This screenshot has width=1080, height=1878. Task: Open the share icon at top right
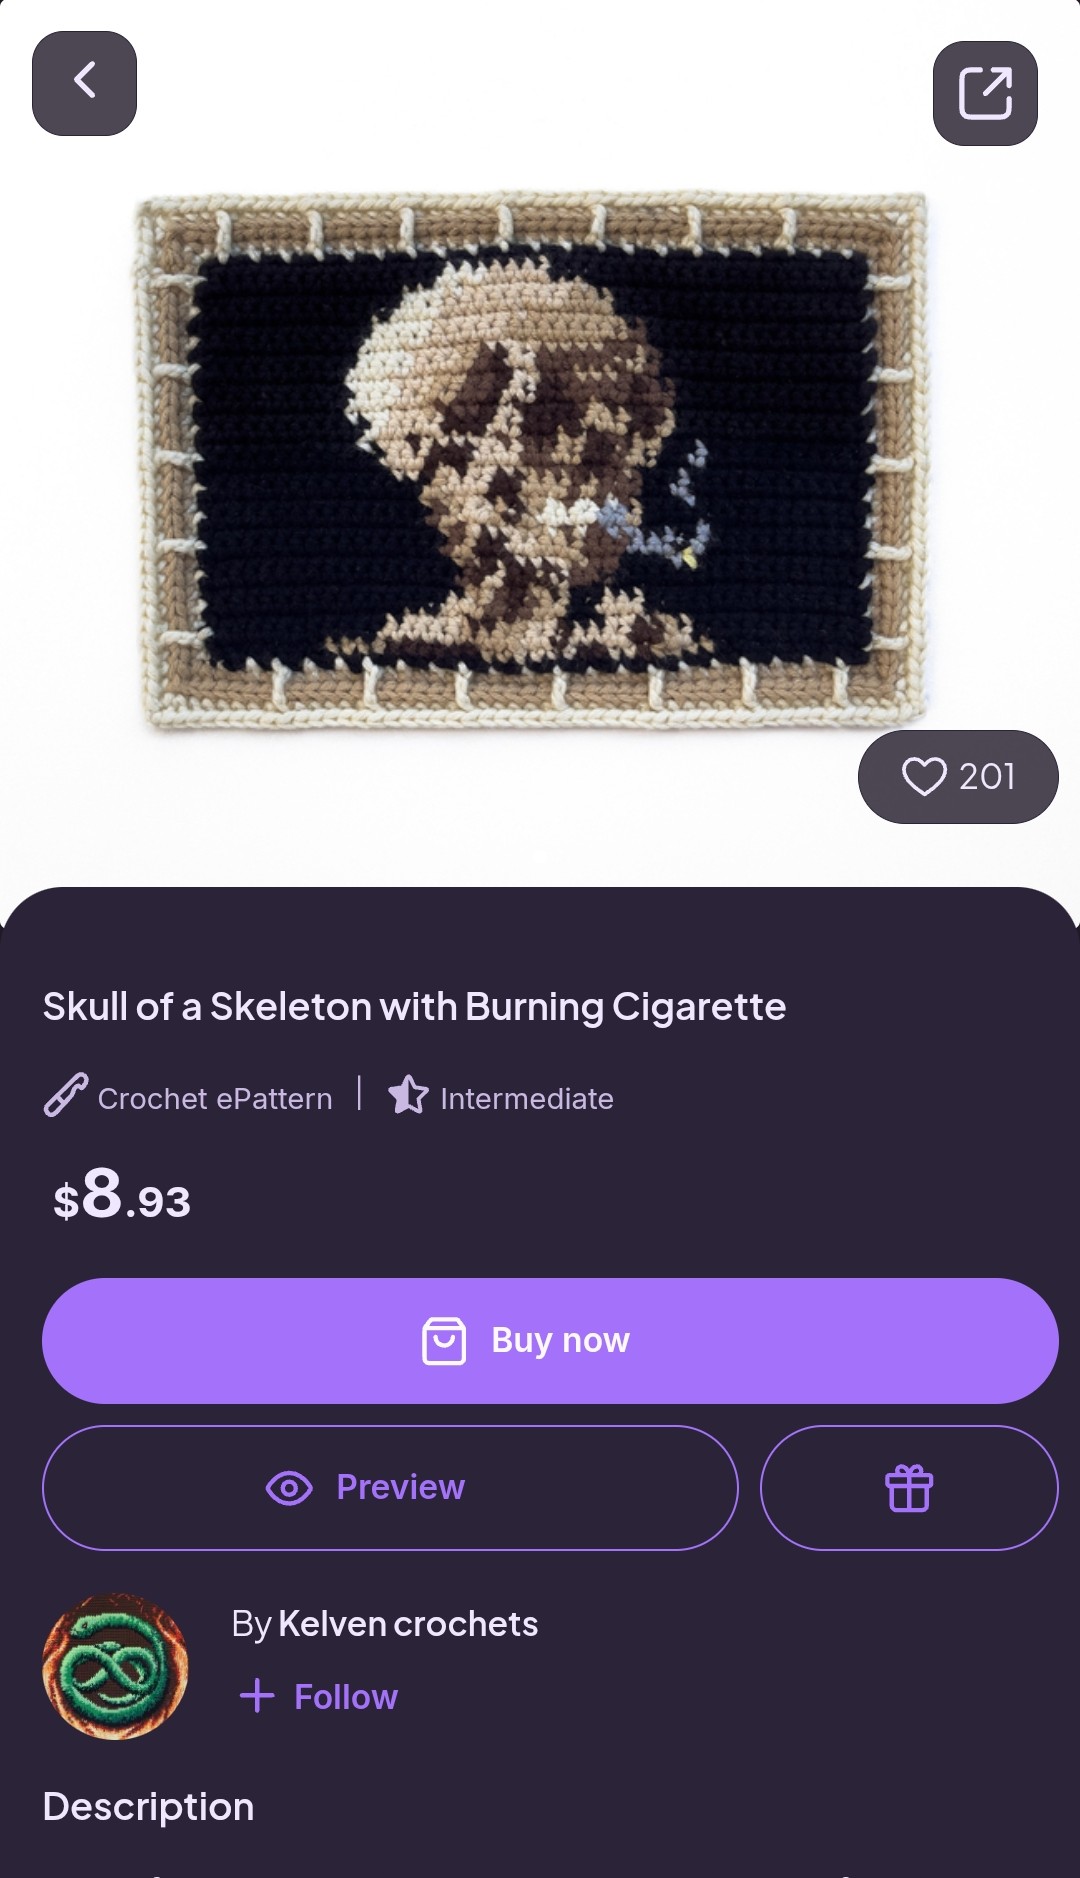[x=985, y=93]
